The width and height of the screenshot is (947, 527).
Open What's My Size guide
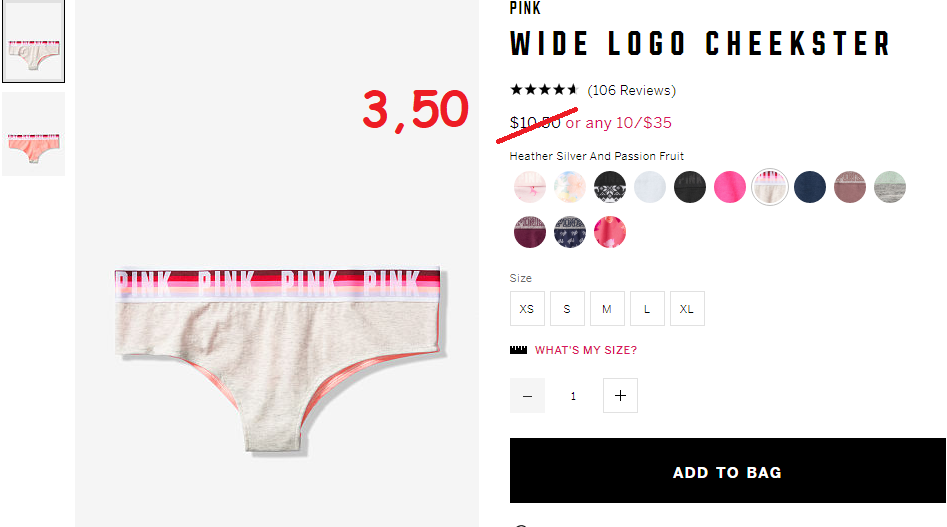click(586, 350)
